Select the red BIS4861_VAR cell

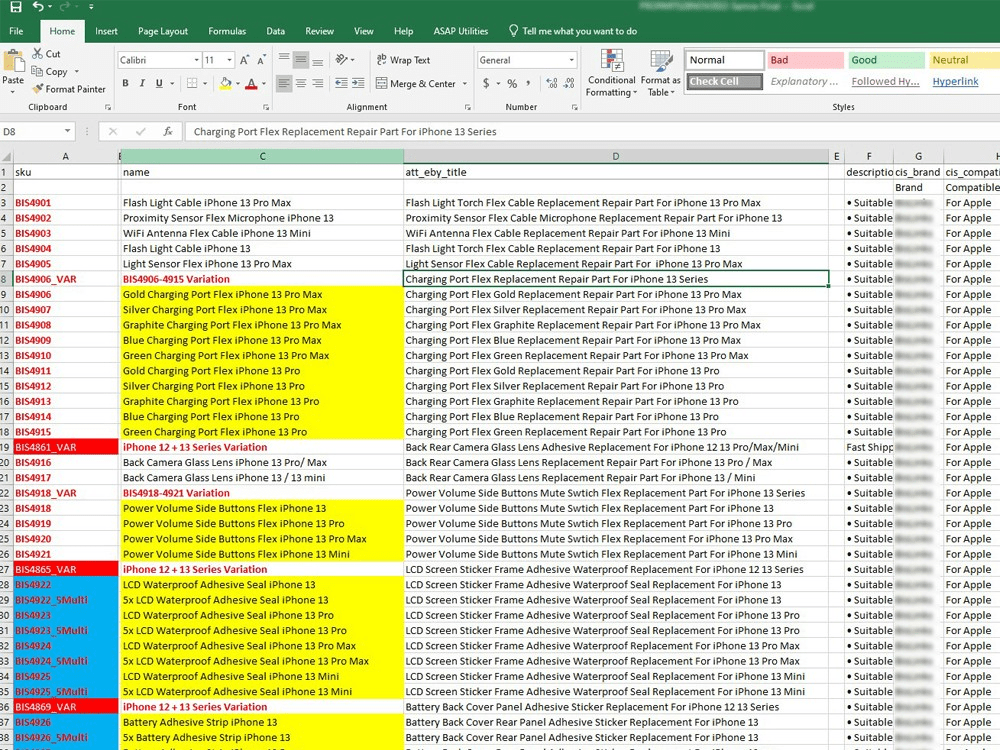(66, 448)
